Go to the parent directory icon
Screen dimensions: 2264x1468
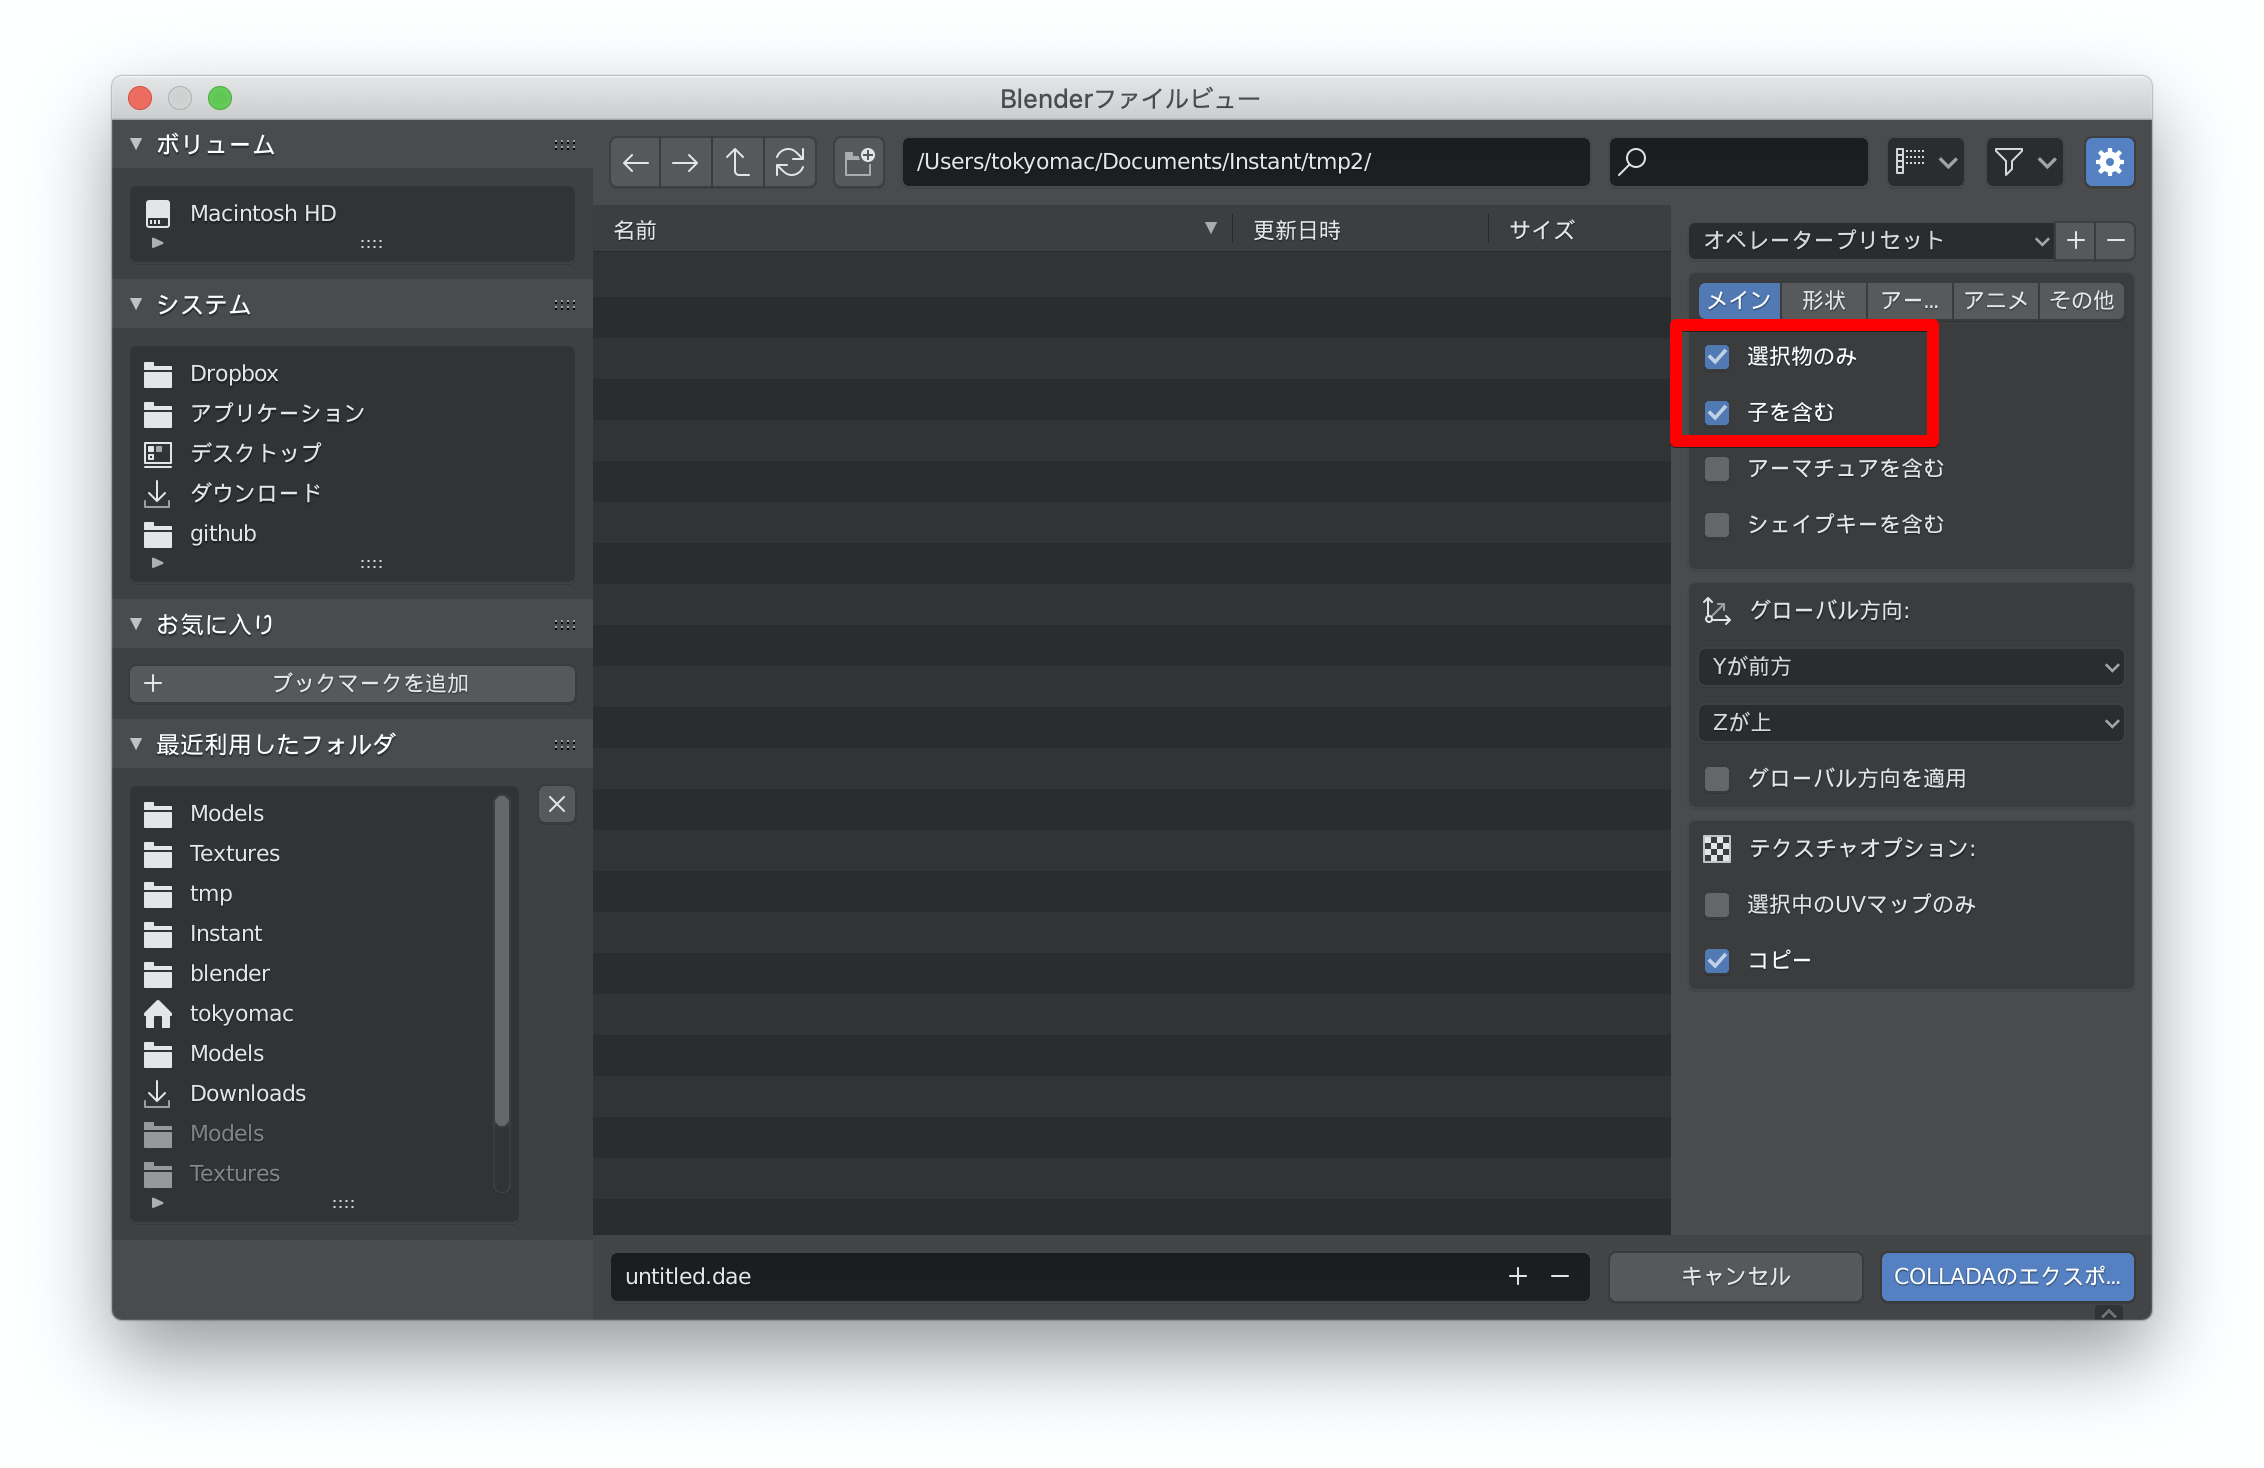[x=738, y=162]
